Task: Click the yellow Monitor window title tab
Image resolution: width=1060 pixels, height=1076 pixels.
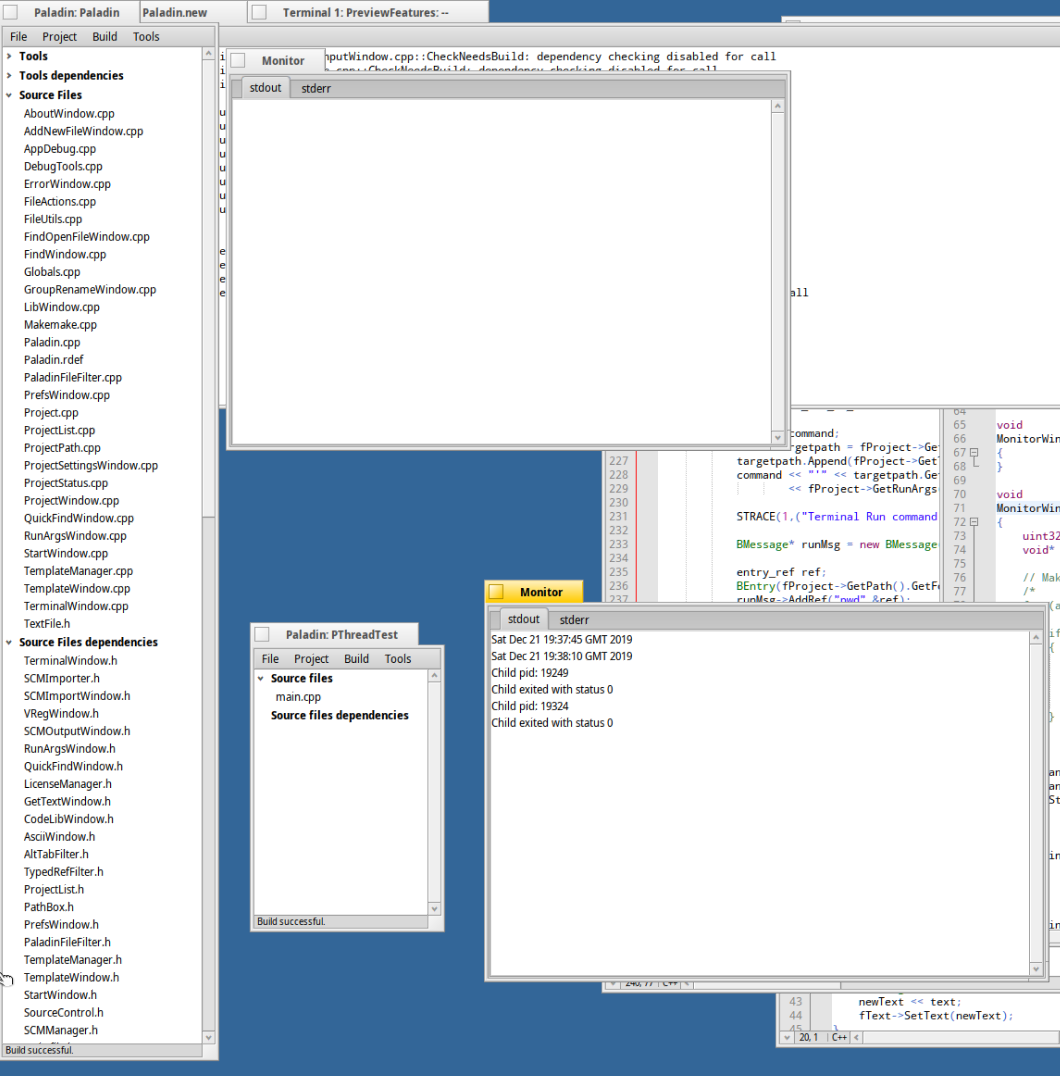Action: (x=534, y=592)
